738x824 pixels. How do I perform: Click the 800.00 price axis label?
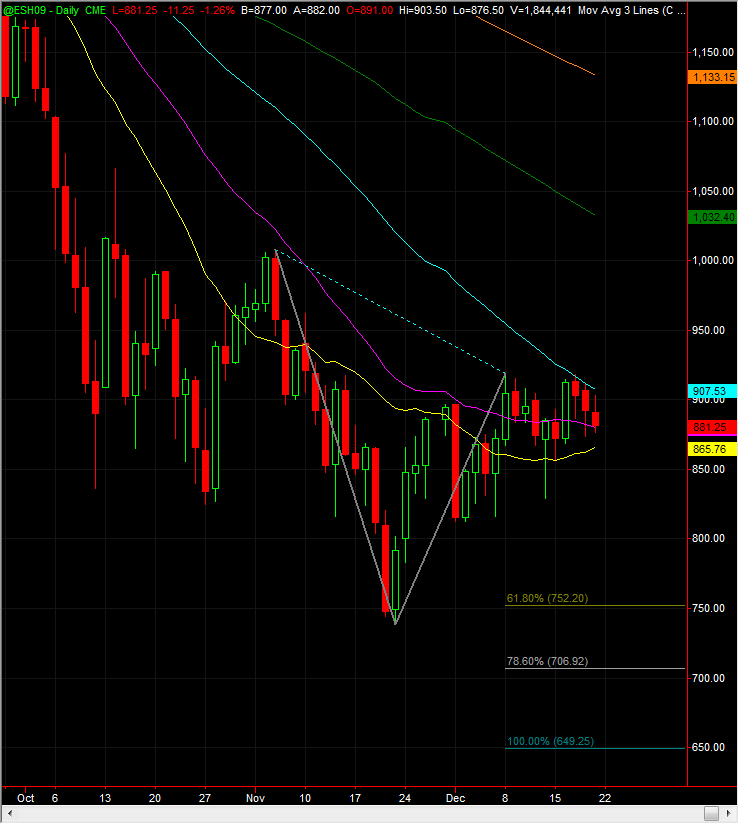click(709, 538)
